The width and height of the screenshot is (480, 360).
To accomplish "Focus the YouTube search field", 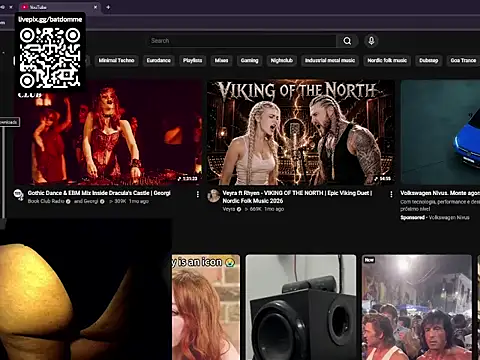I will (242, 41).
